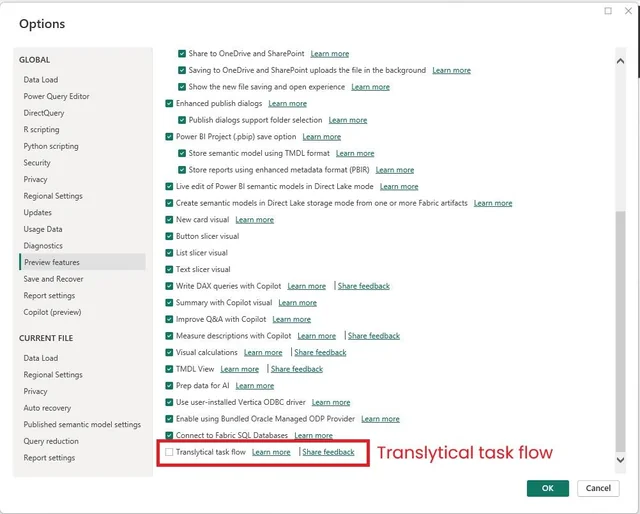Toggle Enhanced publish dialogs checkbox
The width and height of the screenshot is (640, 514).
(169, 103)
